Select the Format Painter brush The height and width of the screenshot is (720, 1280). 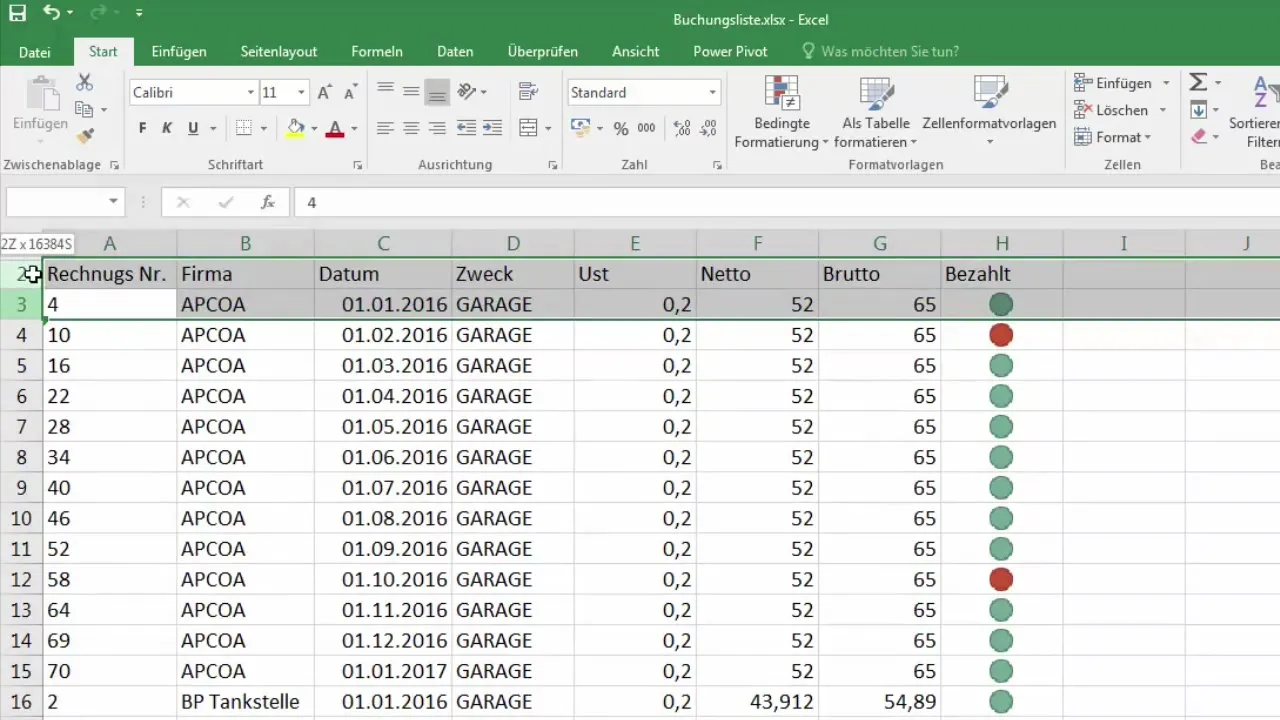pos(85,135)
